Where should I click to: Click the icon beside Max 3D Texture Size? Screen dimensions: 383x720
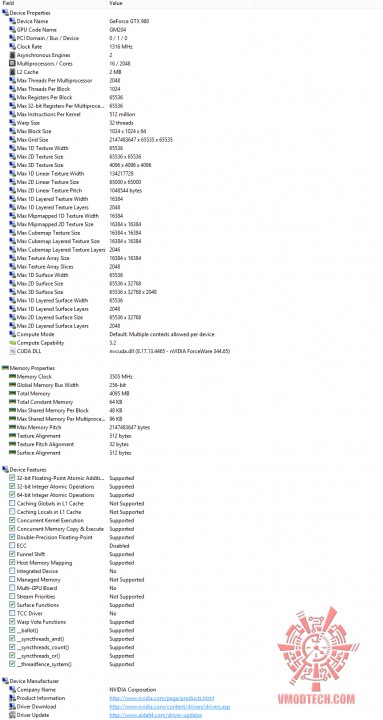[12, 165]
